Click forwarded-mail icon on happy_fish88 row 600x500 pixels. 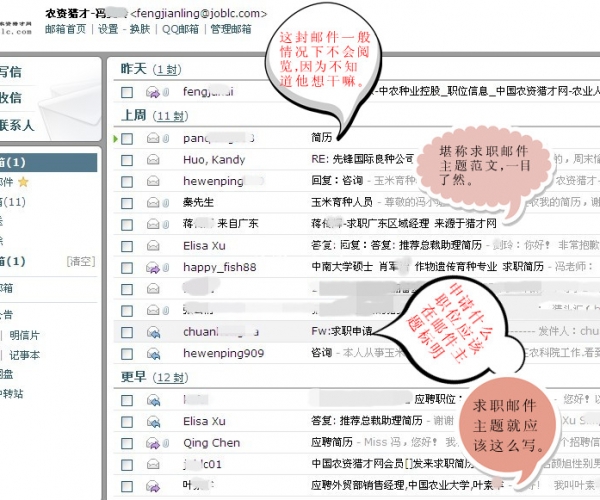[x=153, y=268]
